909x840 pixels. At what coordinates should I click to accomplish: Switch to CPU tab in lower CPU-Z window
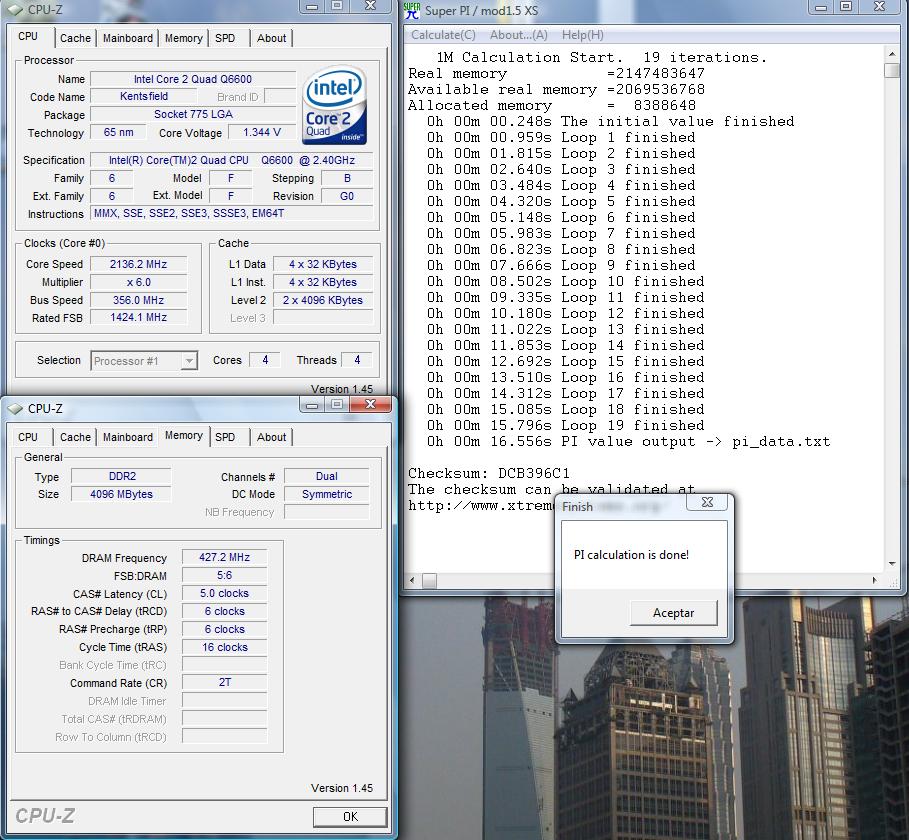click(28, 437)
